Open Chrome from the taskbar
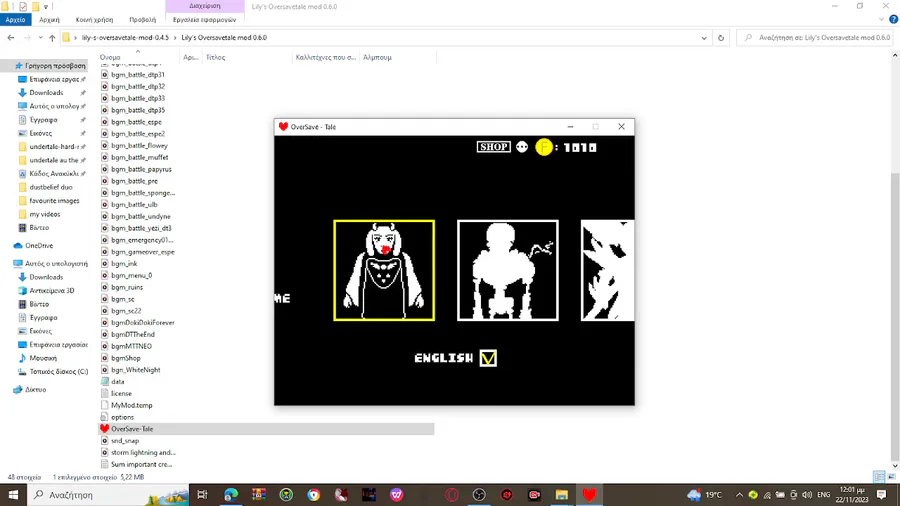The width and height of the screenshot is (900, 506). [x=313, y=495]
